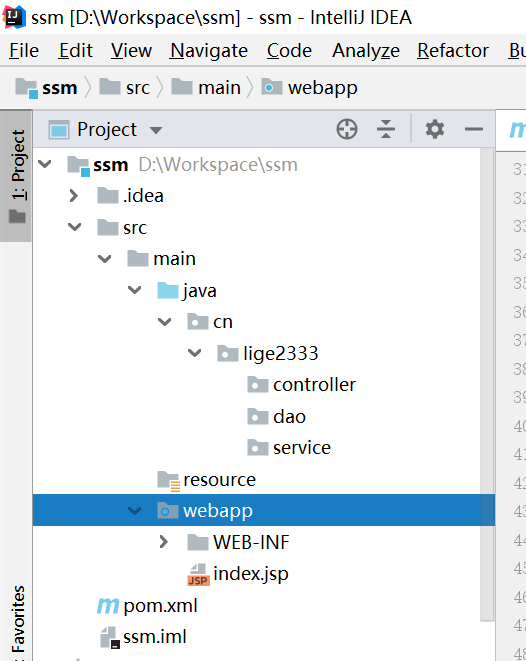This screenshot has height=661, width=526.
Task: Expand the WEB-INF folder
Action: click(164, 542)
